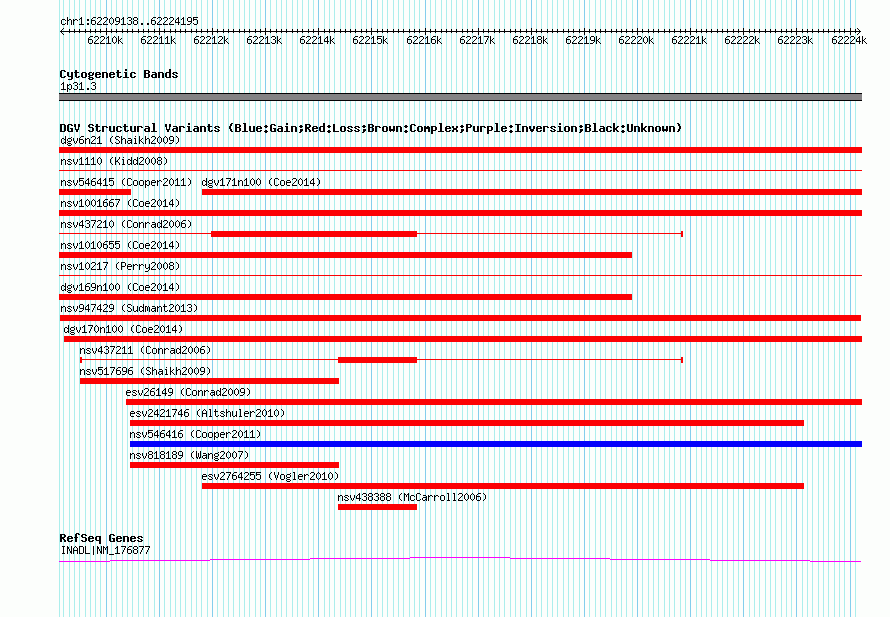Select the 1p31.3 band label
Screen dimensions: 890x617
pos(78,86)
